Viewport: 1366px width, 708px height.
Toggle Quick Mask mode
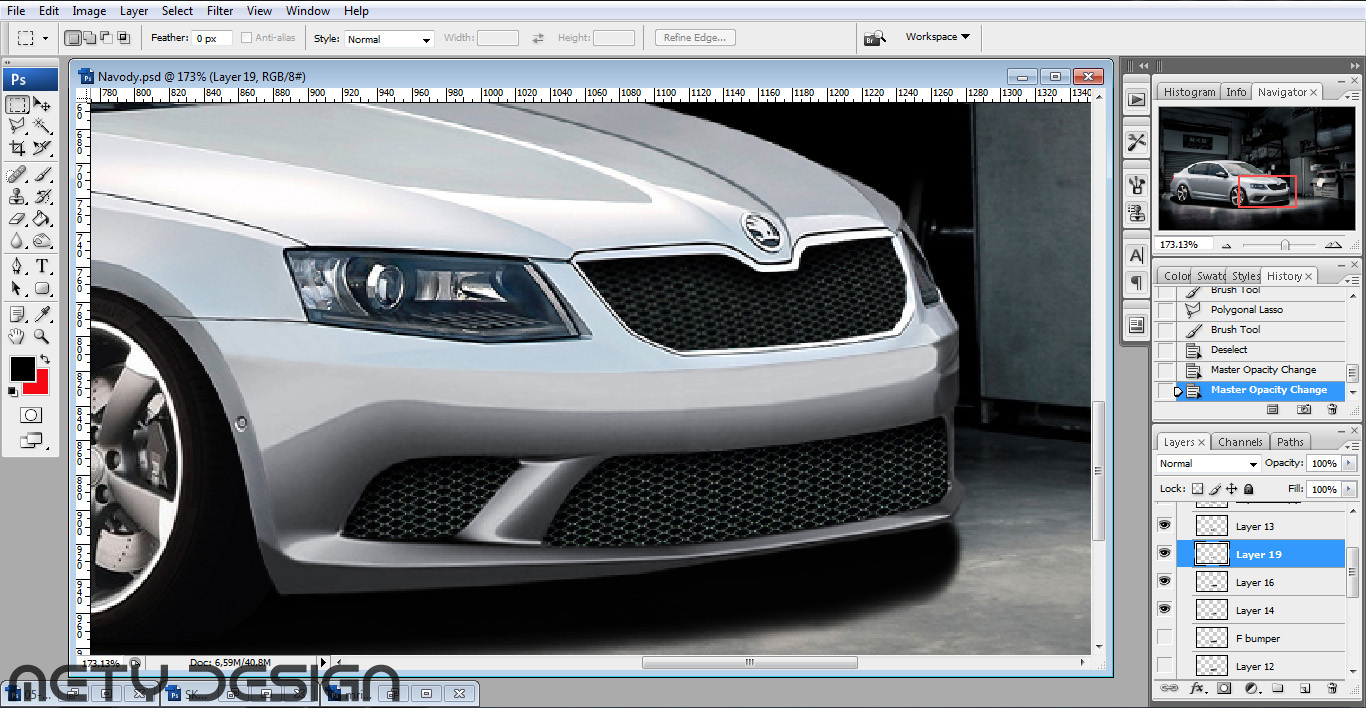(x=30, y=415)
